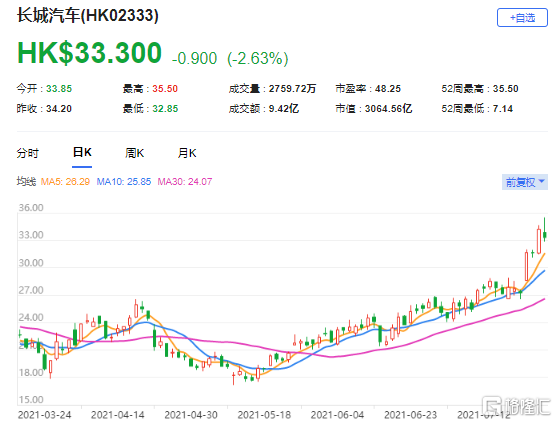Click the 30.00 price axis label
The width and height of the screenshot is (557, 423).
tap(31, 263)
